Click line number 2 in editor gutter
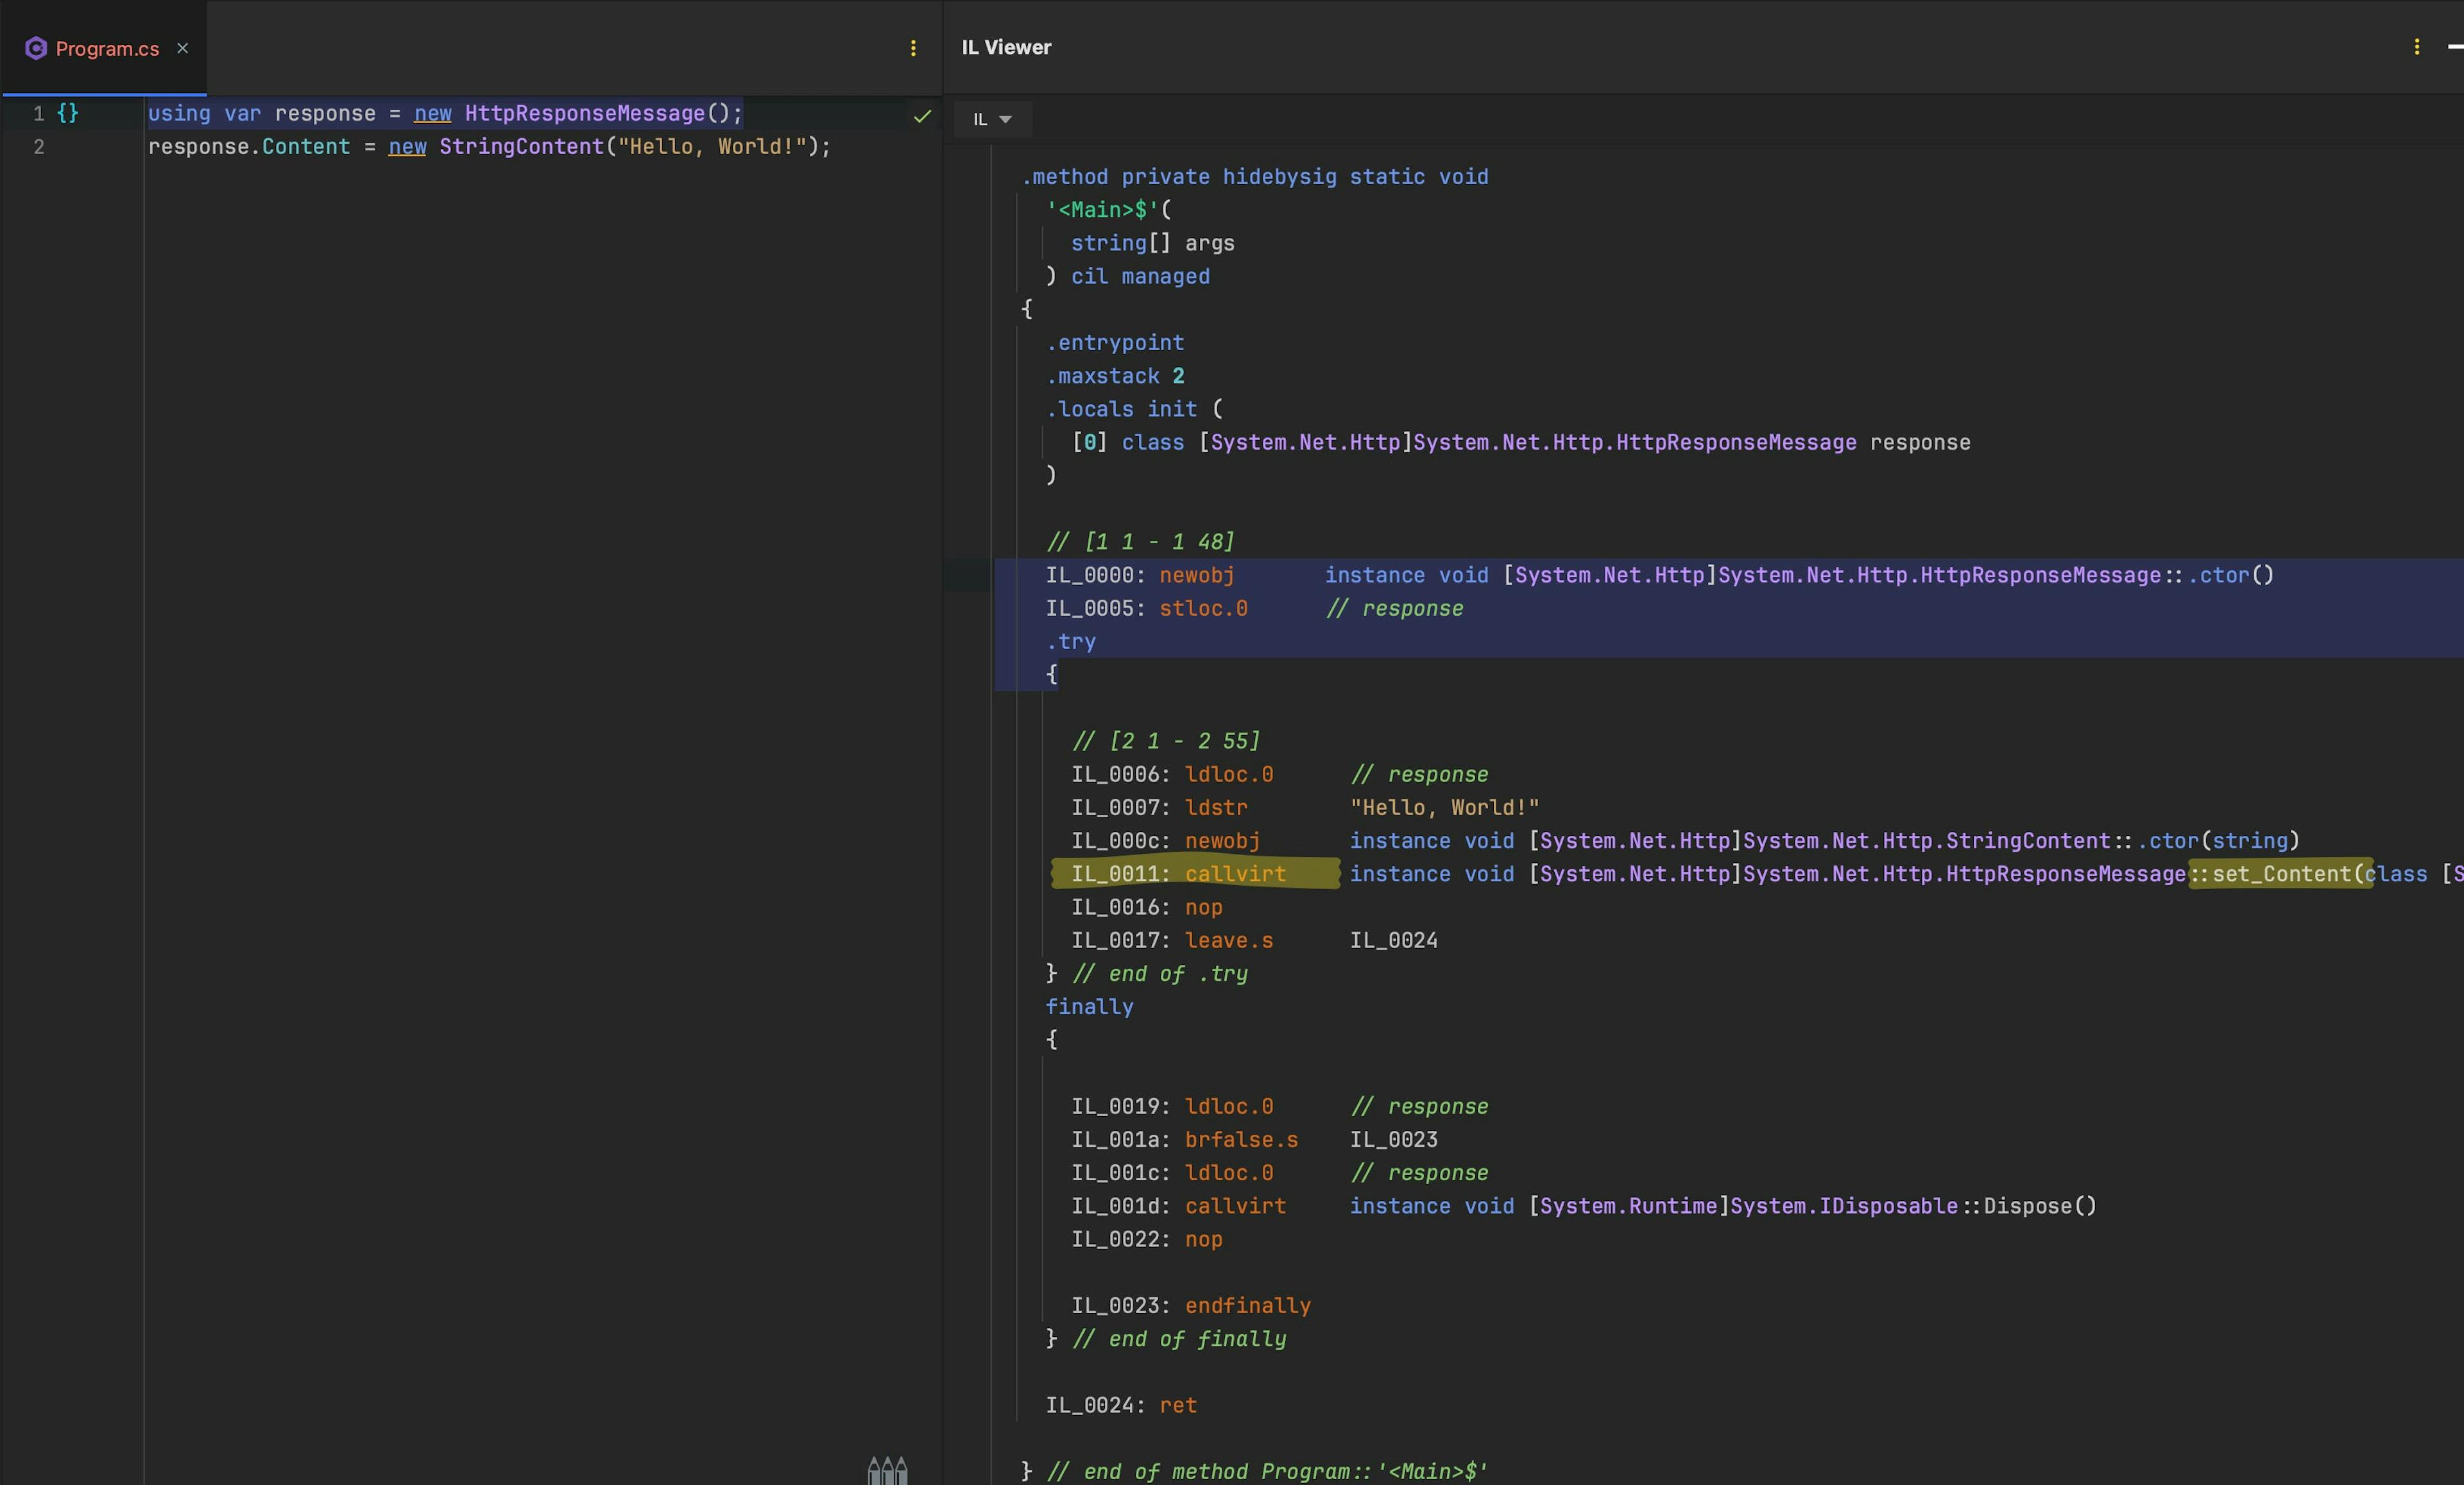This screenshot has height=1485, width=2464. (39, 147)
